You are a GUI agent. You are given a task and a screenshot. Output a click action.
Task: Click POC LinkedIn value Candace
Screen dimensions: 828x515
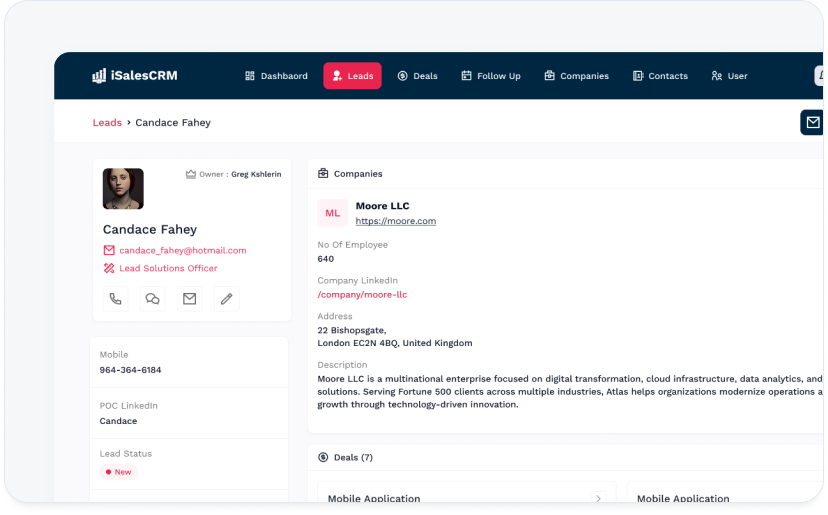pos(118,421)
